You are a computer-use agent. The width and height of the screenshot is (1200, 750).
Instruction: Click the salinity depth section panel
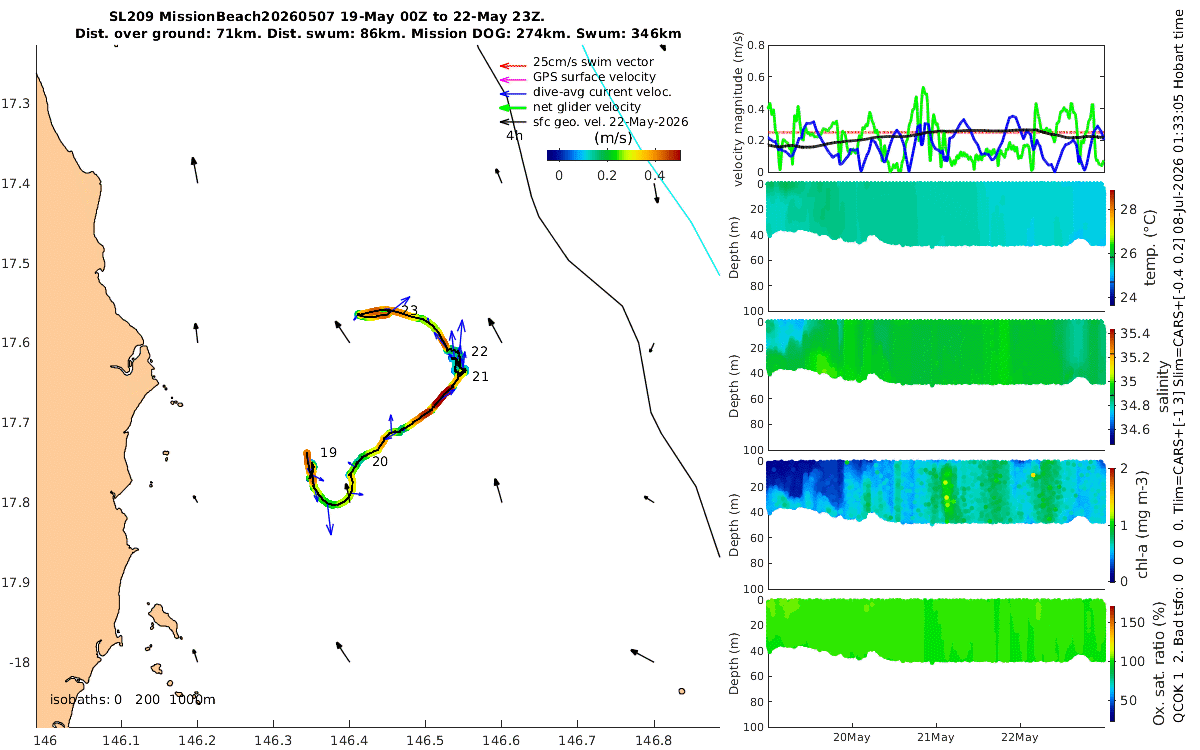click(x=934, y=384)
